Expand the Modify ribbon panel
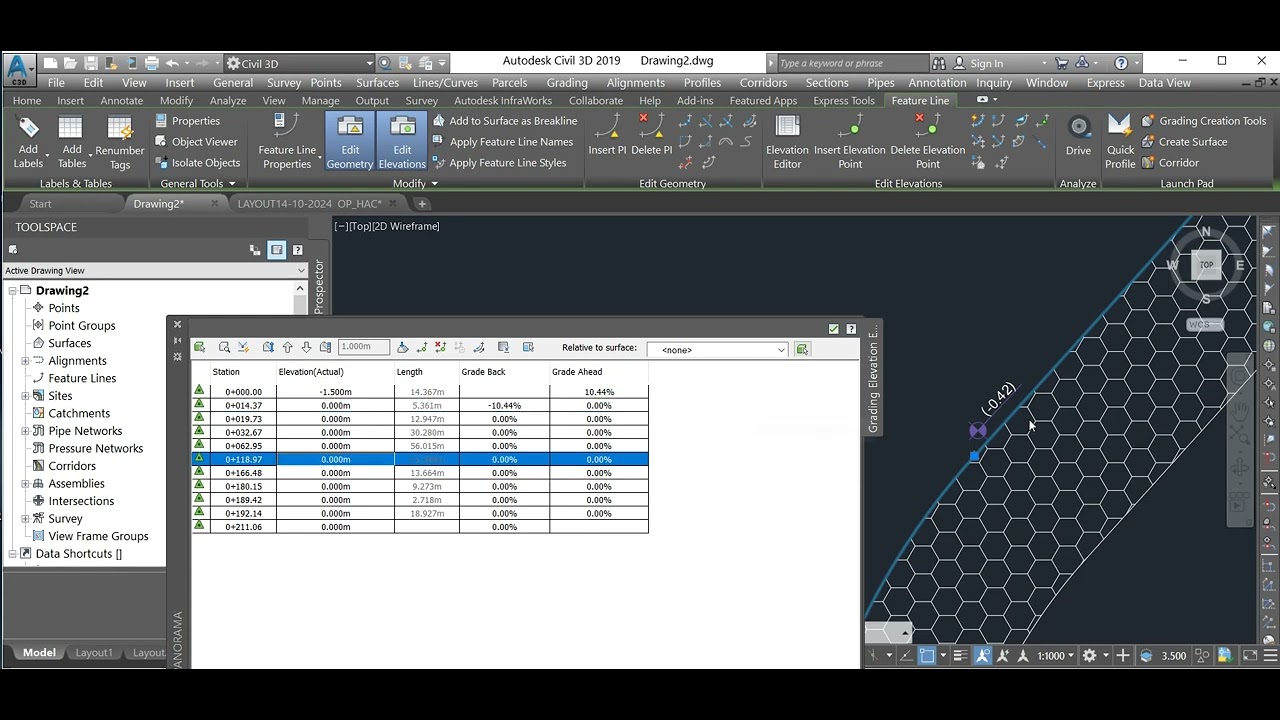Screen dimensions: 1280x720 415,184
